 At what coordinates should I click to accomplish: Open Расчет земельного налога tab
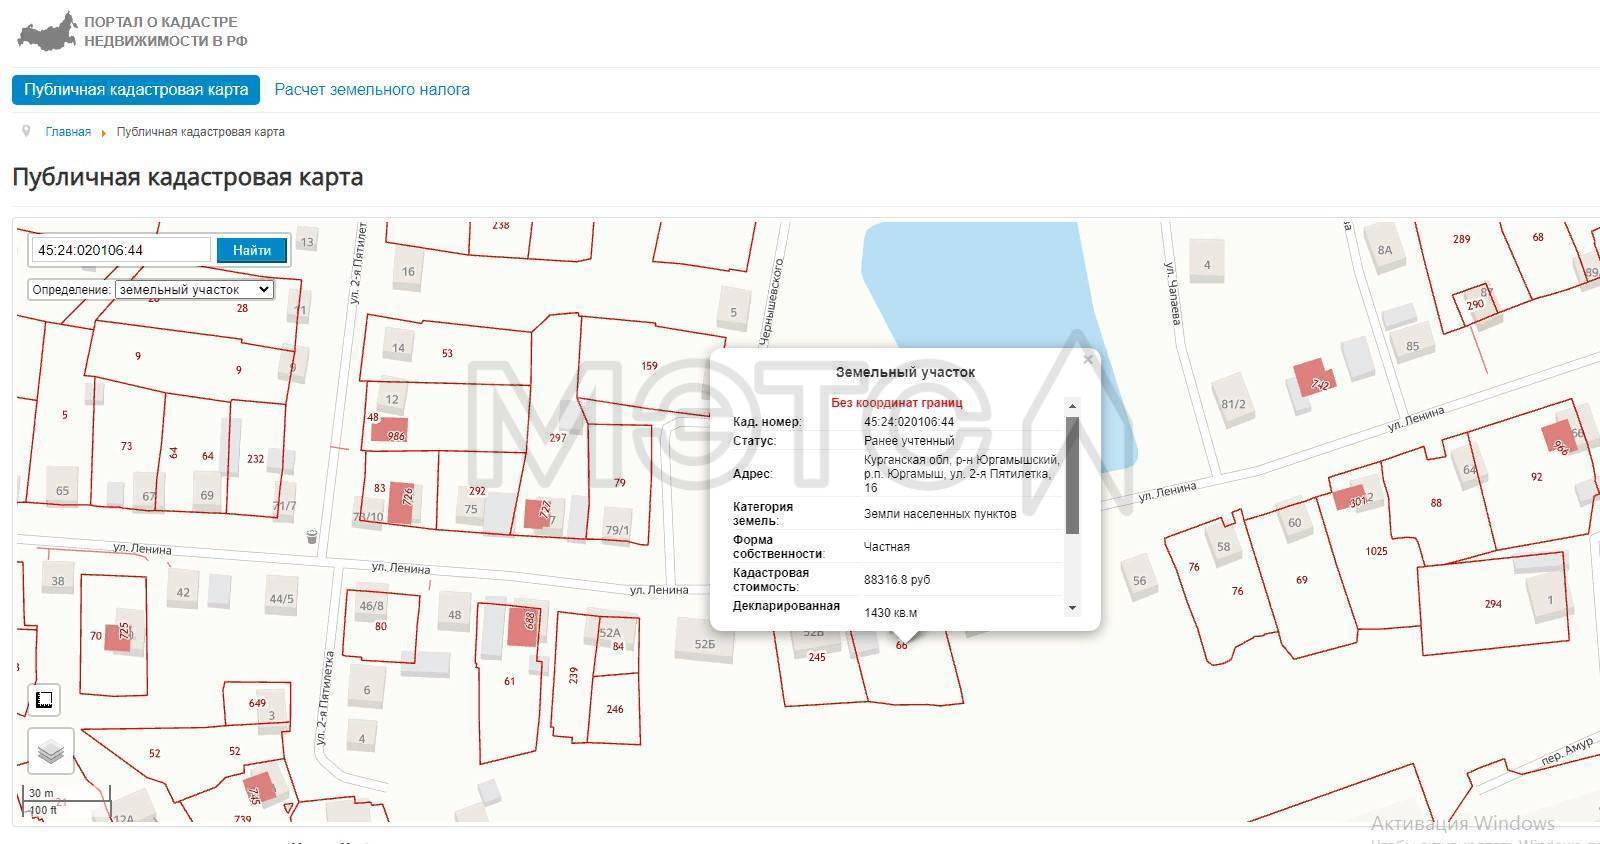coord(372,90)
